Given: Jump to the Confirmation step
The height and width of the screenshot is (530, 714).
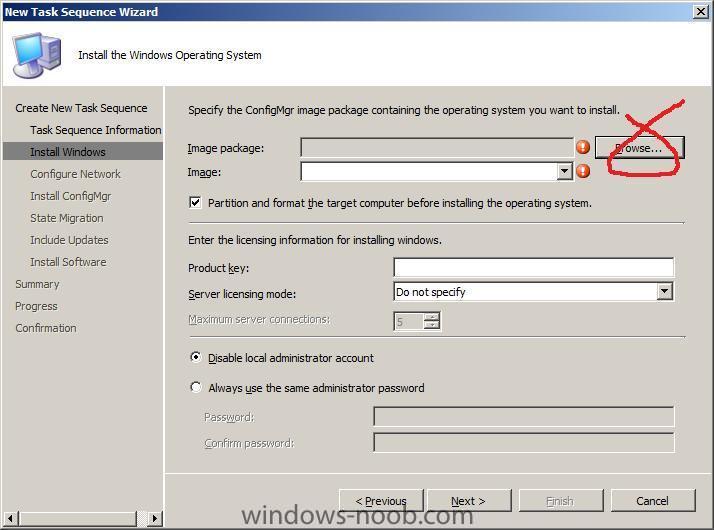Looking at the screenshot, I should tap(46, 328).
